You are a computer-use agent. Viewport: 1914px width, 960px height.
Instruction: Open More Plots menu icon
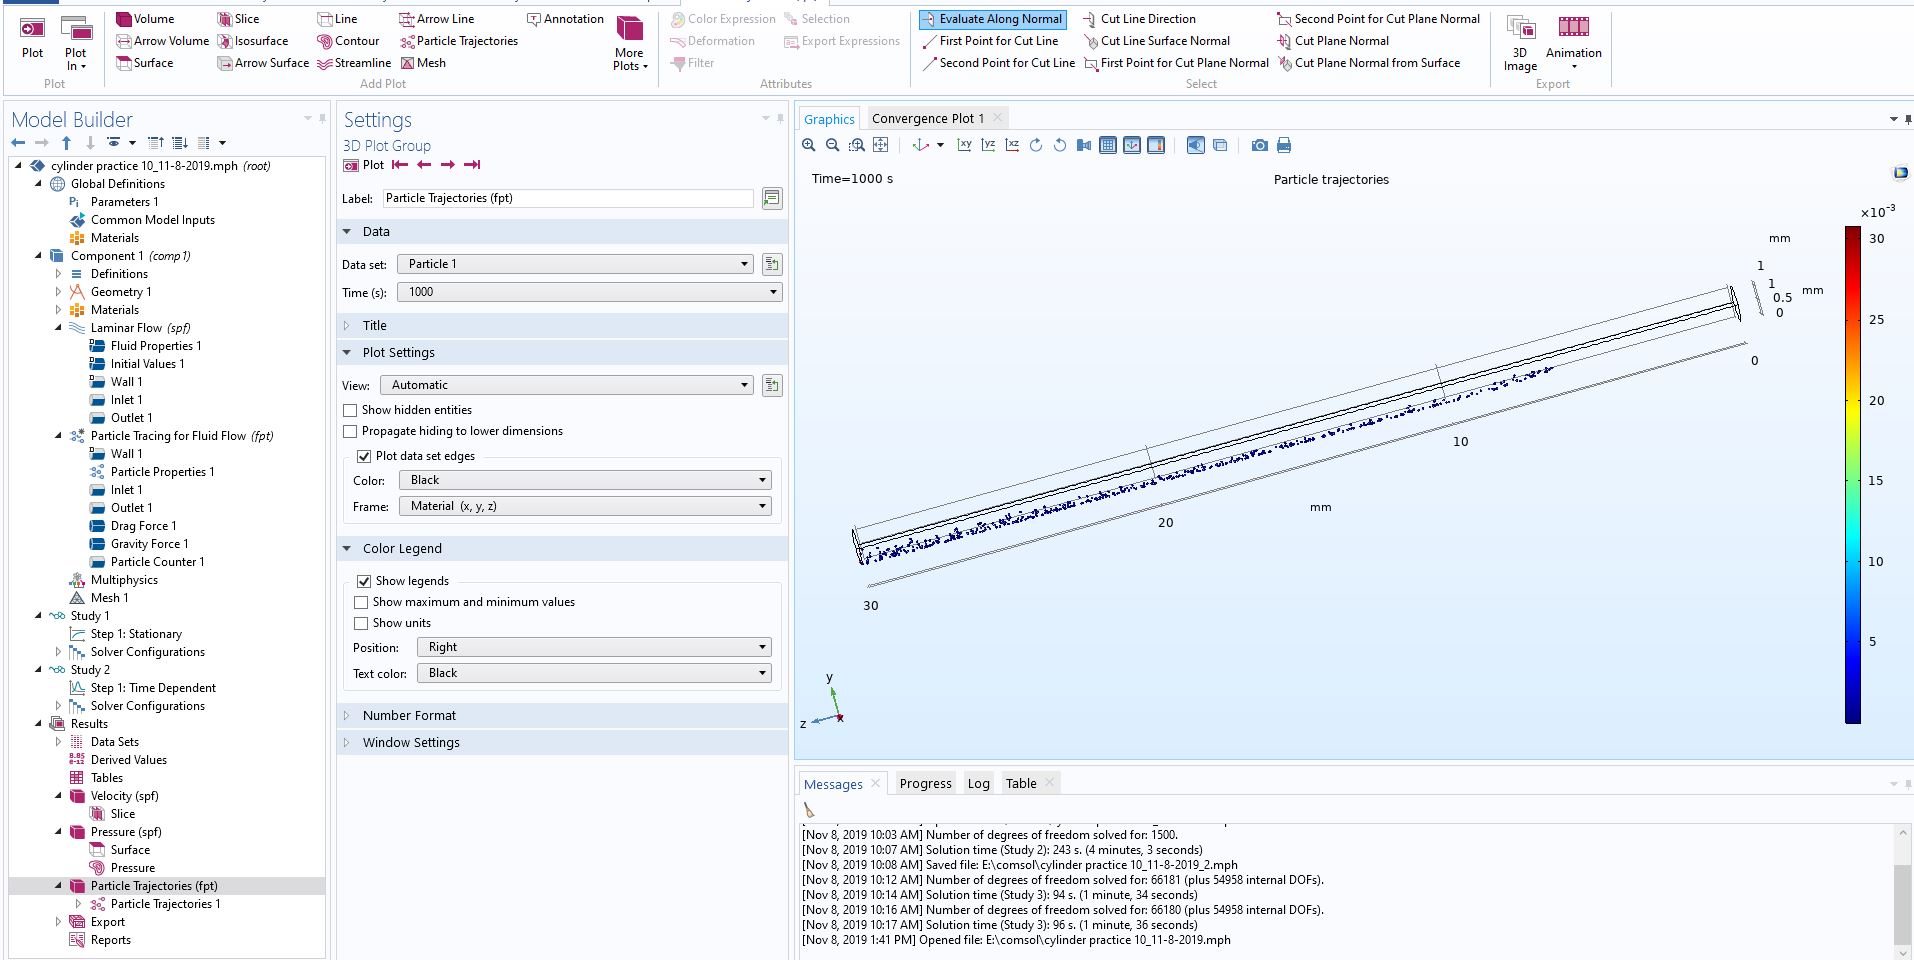629,30
